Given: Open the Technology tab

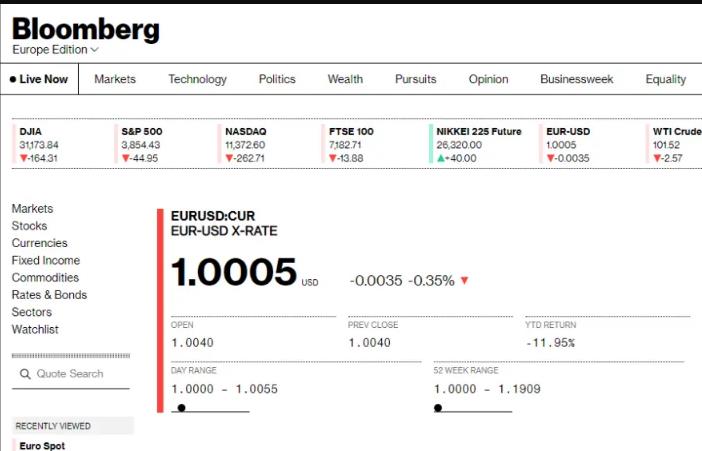Looking at the screenshot, I should [197, 79].
